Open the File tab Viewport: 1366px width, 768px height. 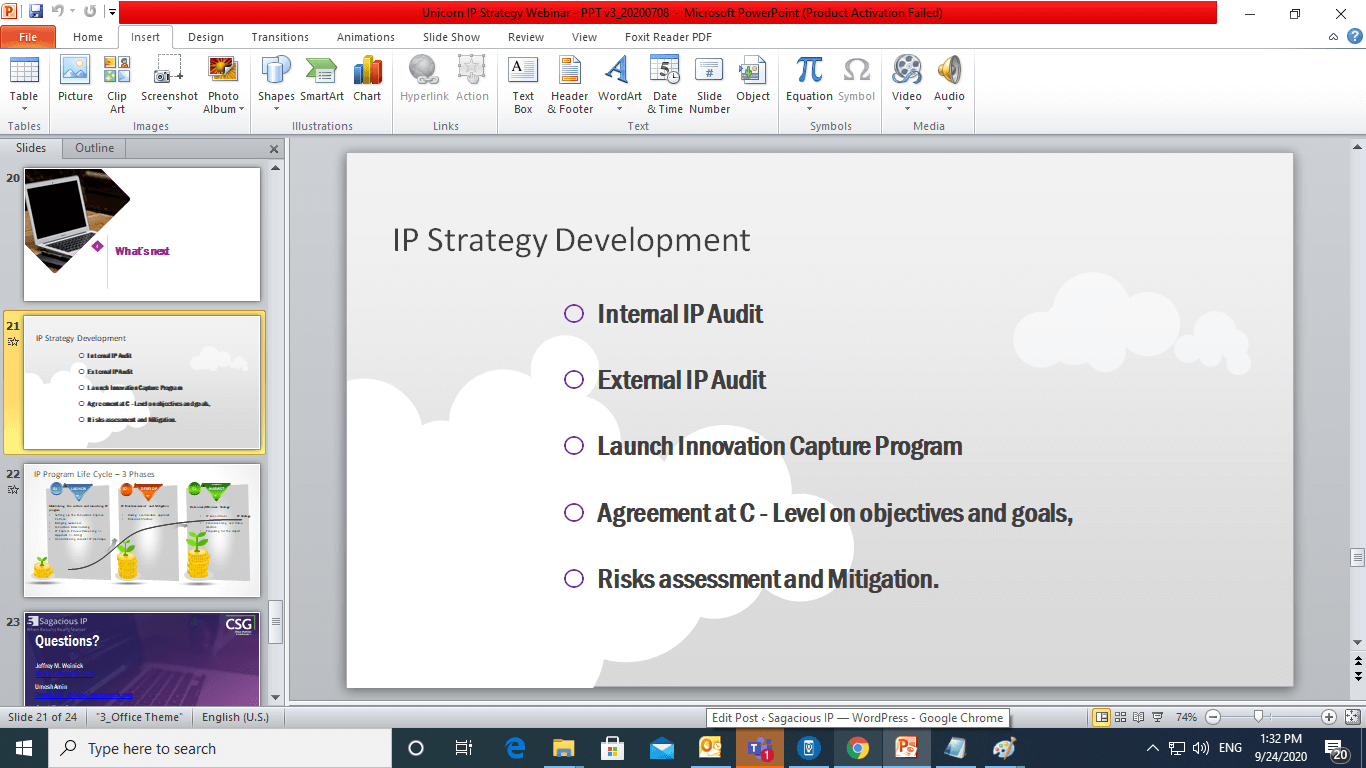tap(28, 37)
